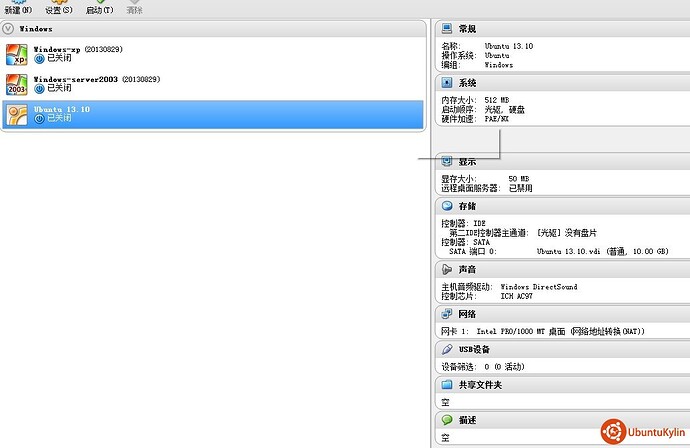Viewport: 690px width, 448px height.
Task: Click the 网络 section icon
Action: (447, 314)
